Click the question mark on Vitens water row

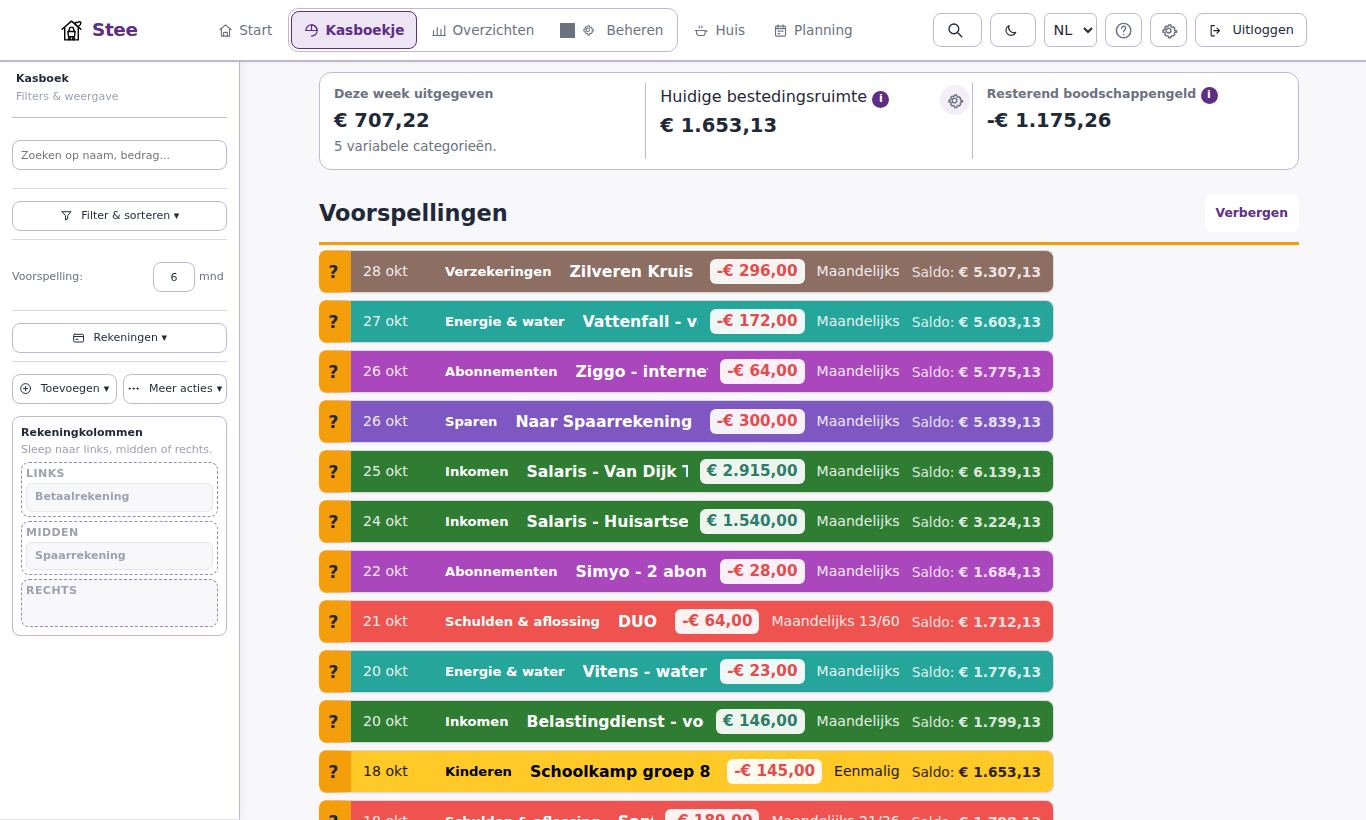pyautogui.click(x=334, y=671)
